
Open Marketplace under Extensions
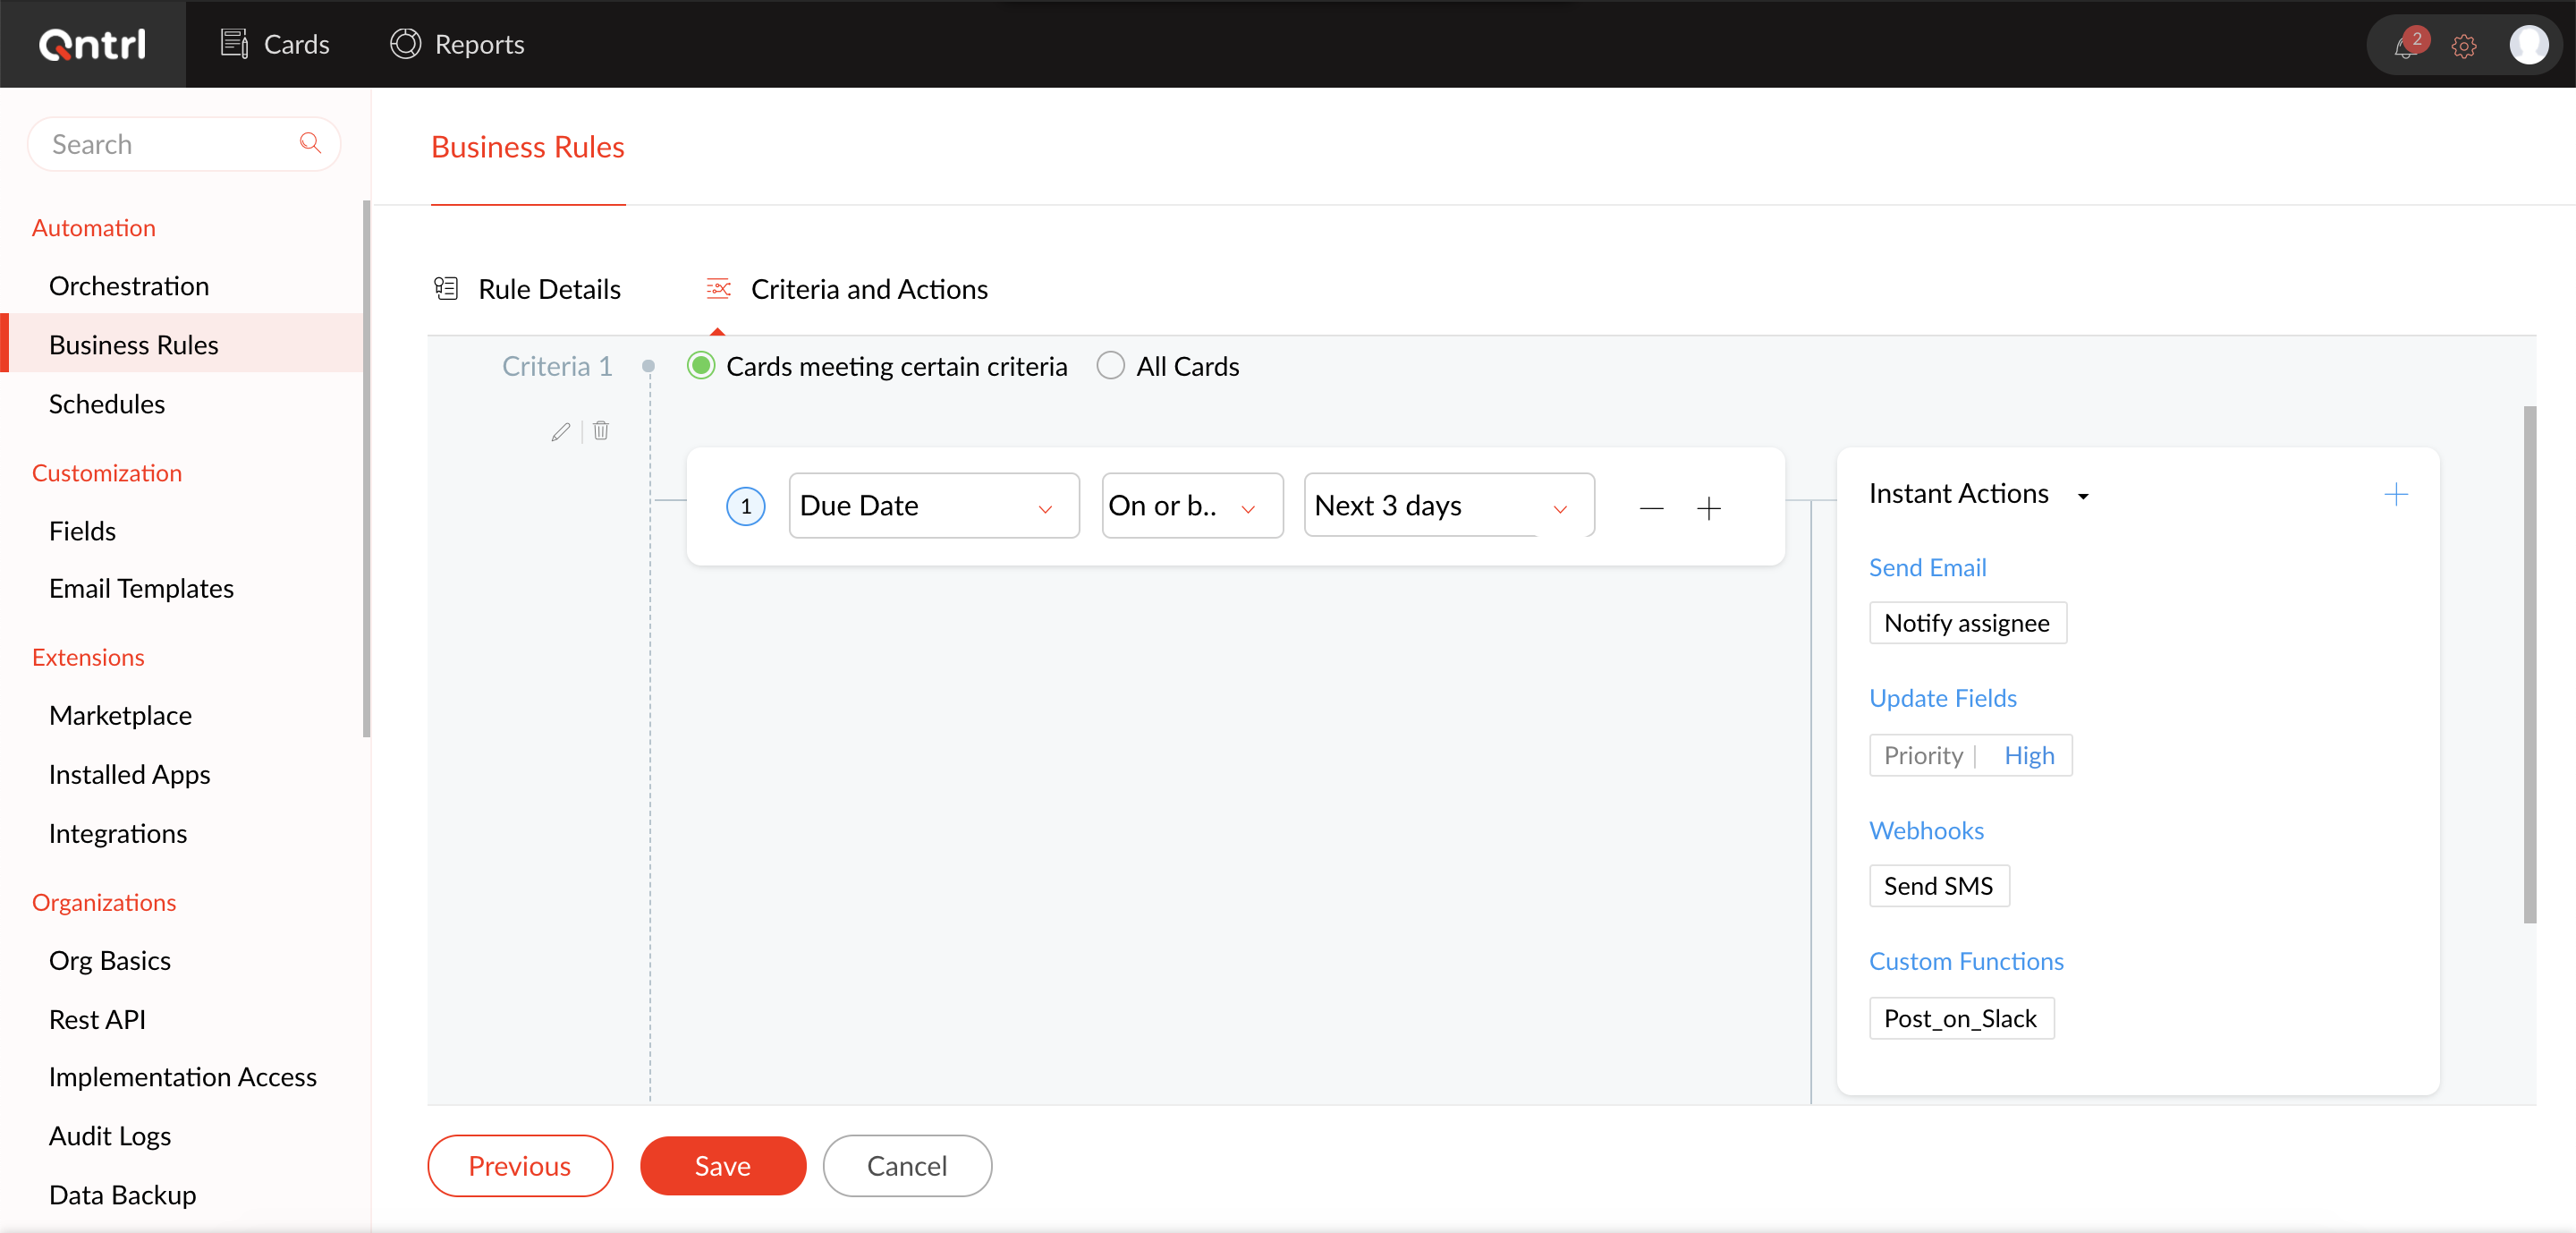[121, 715]
